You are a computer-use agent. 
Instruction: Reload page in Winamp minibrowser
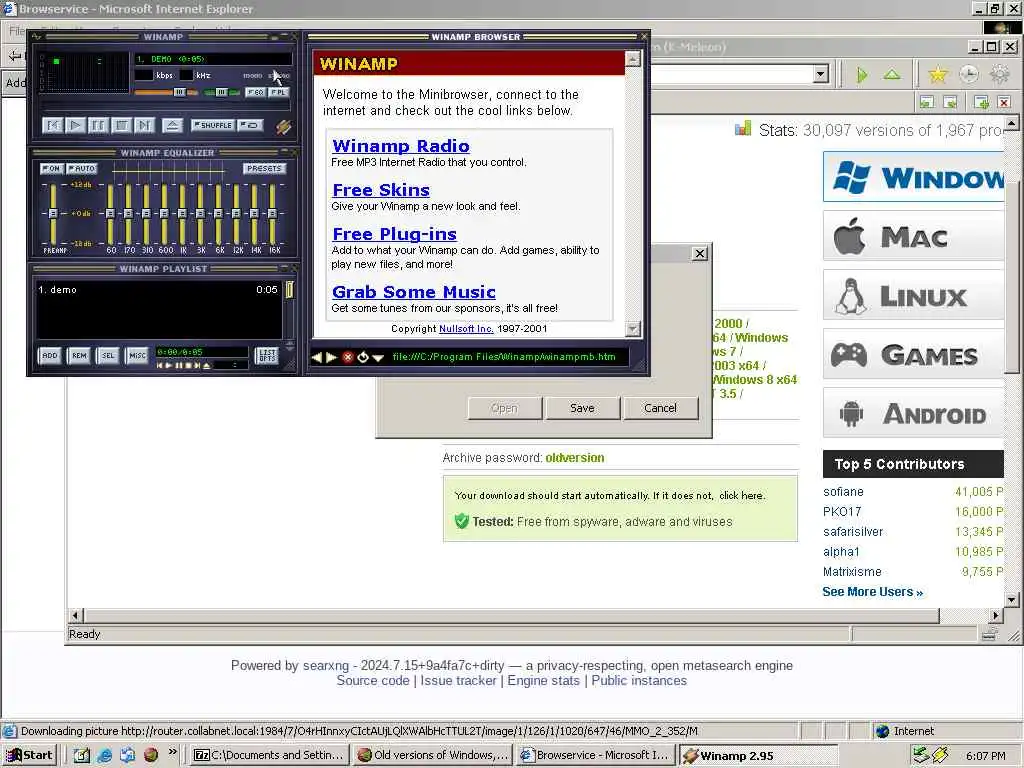(362, 357)
